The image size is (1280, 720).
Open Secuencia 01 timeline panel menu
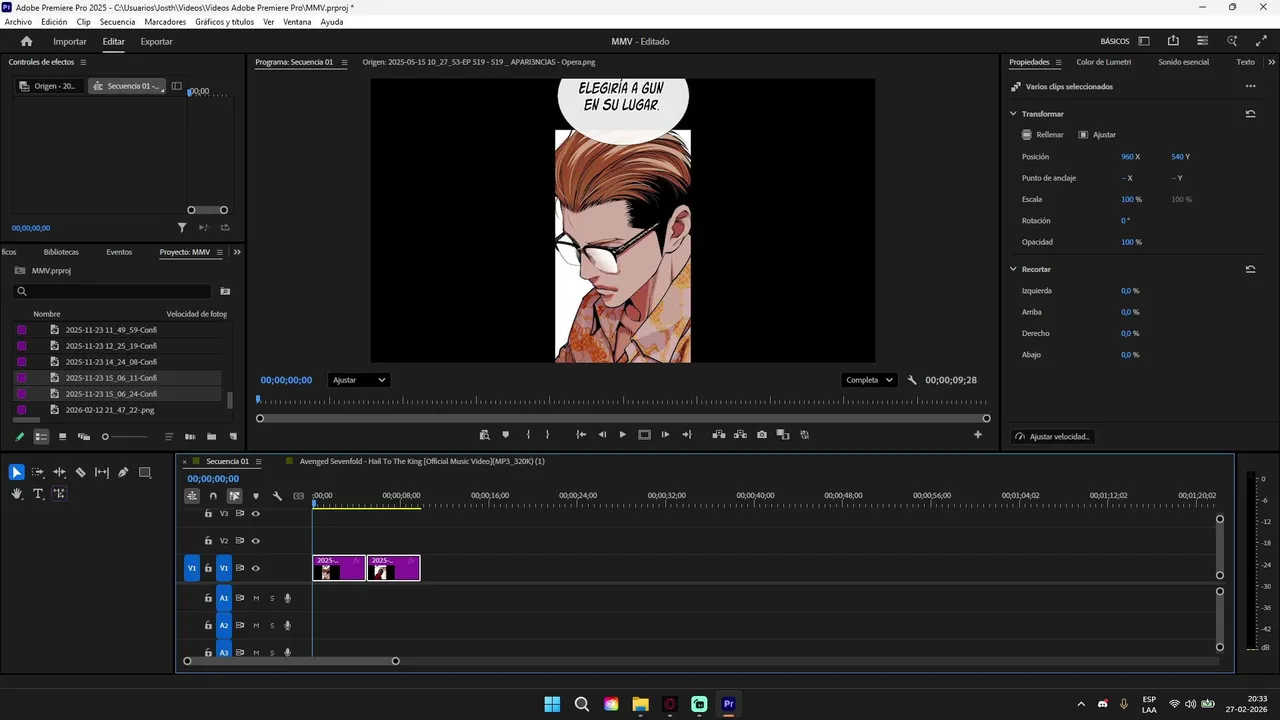[x=258, y=461]
